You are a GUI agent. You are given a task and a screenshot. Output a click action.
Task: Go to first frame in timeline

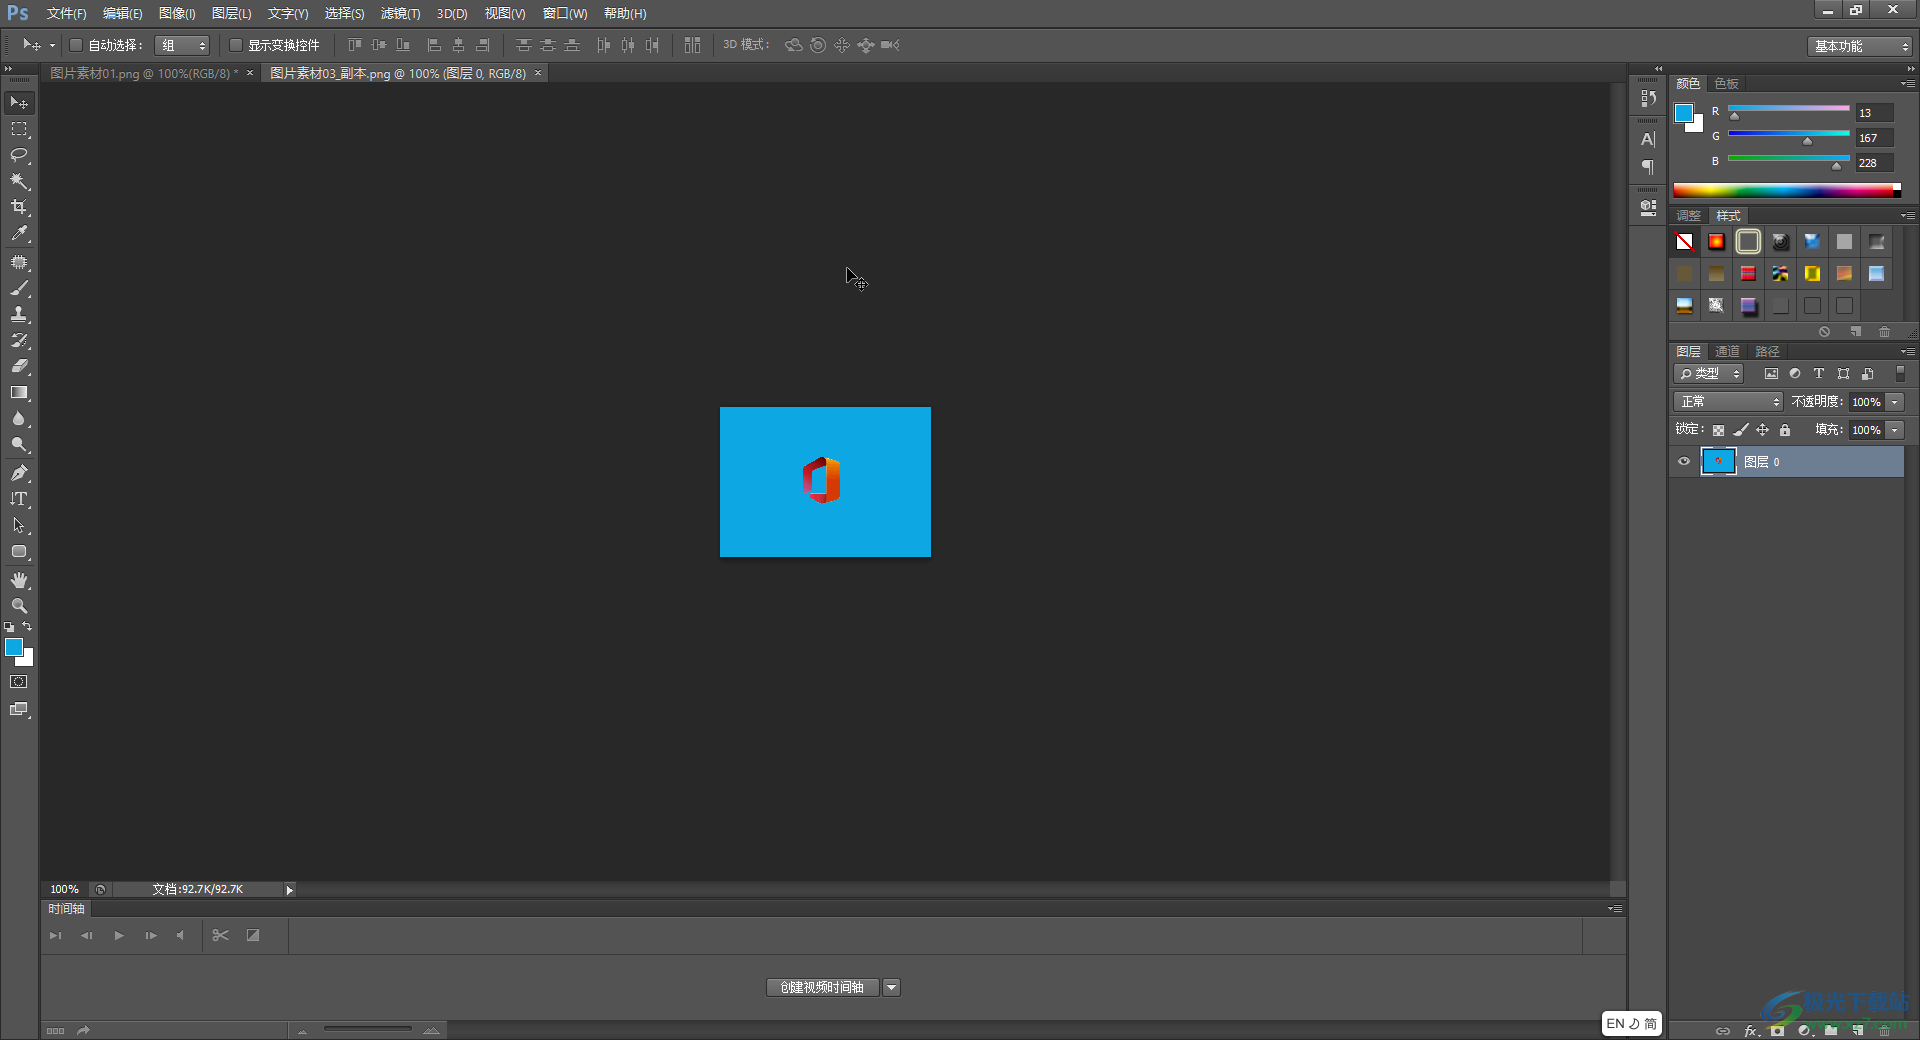click(56, 936)
